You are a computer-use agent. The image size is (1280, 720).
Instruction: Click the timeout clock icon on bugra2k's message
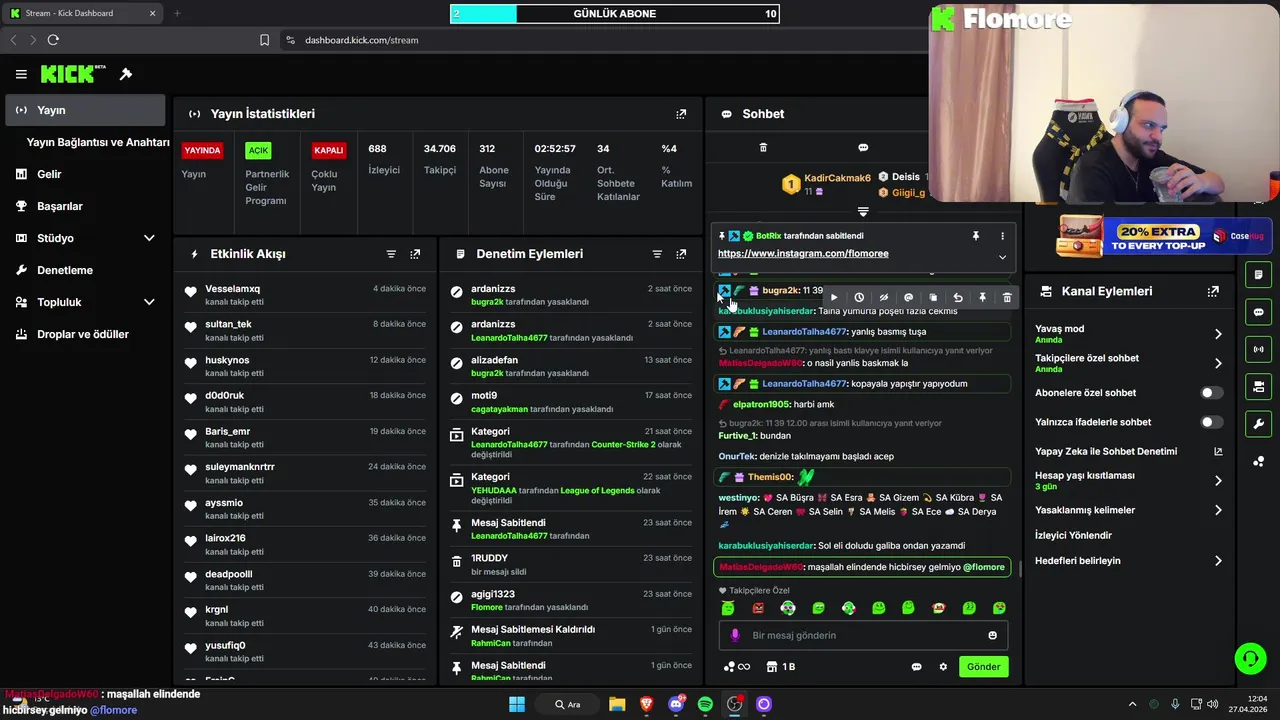(859, 297)
